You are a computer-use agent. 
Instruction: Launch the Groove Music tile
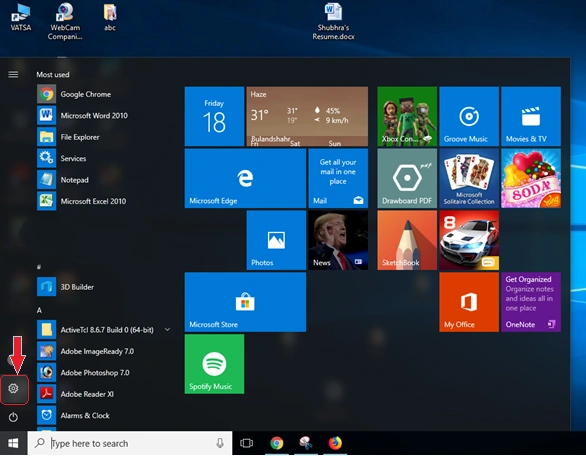469,116
